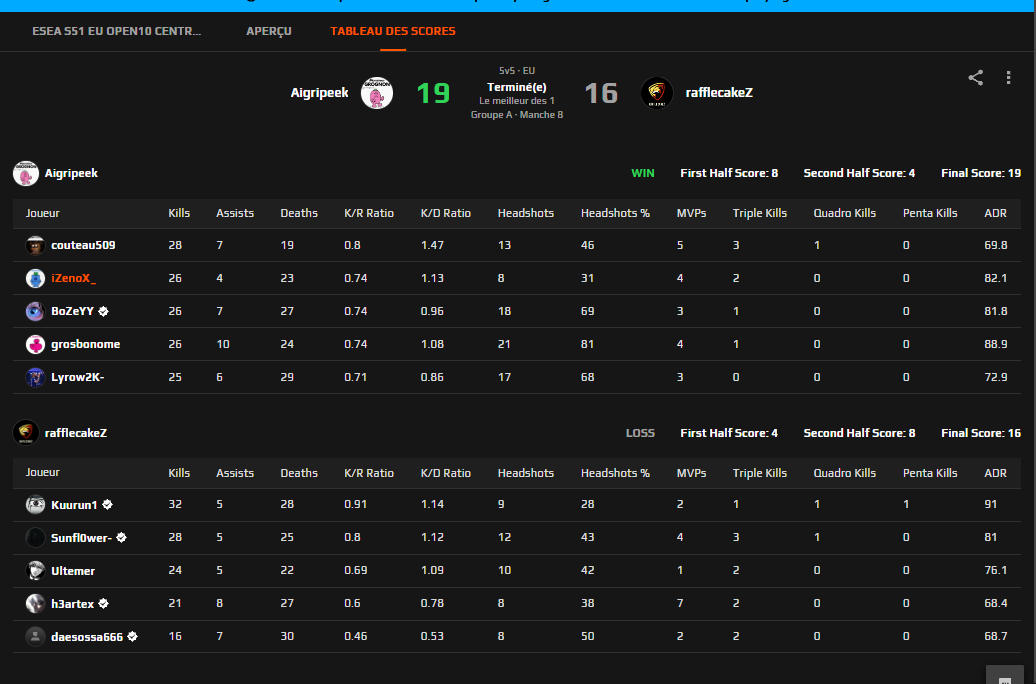Click verified badge next to daesossa666
The height and width of the screenshot is (684, 1036).
[x=132, y=636]
